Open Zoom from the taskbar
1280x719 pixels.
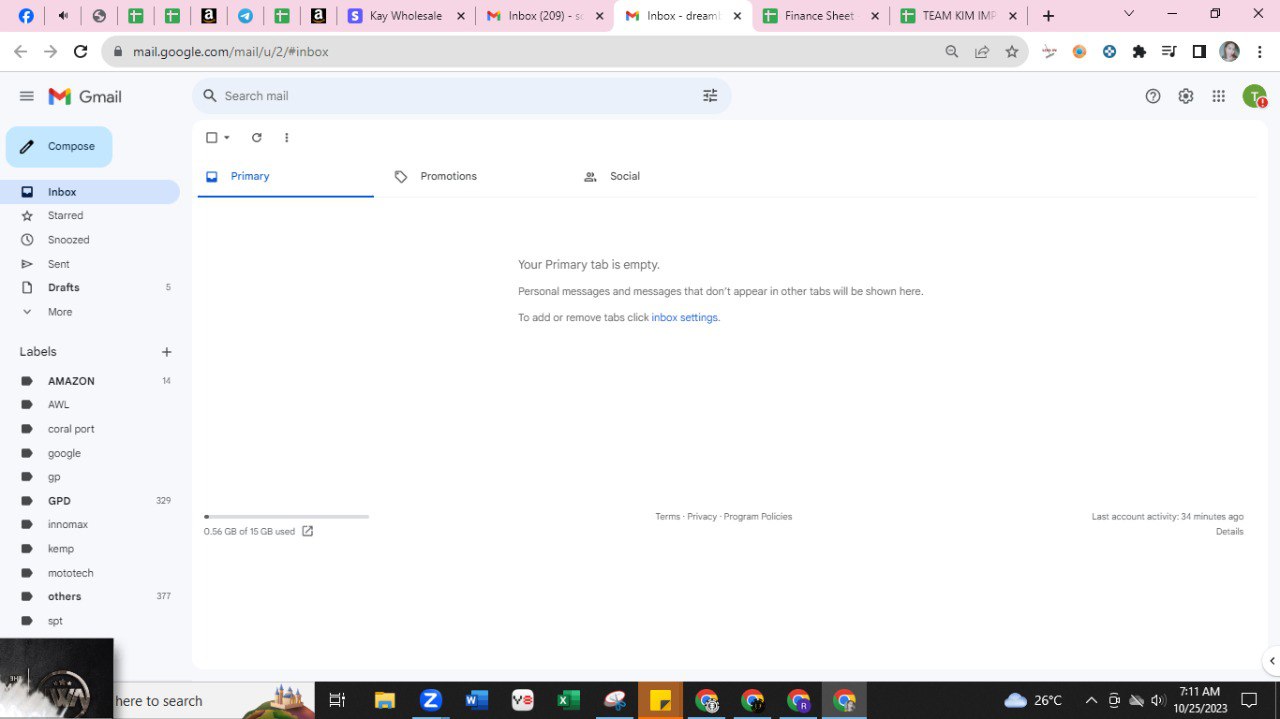click(431, 700)
